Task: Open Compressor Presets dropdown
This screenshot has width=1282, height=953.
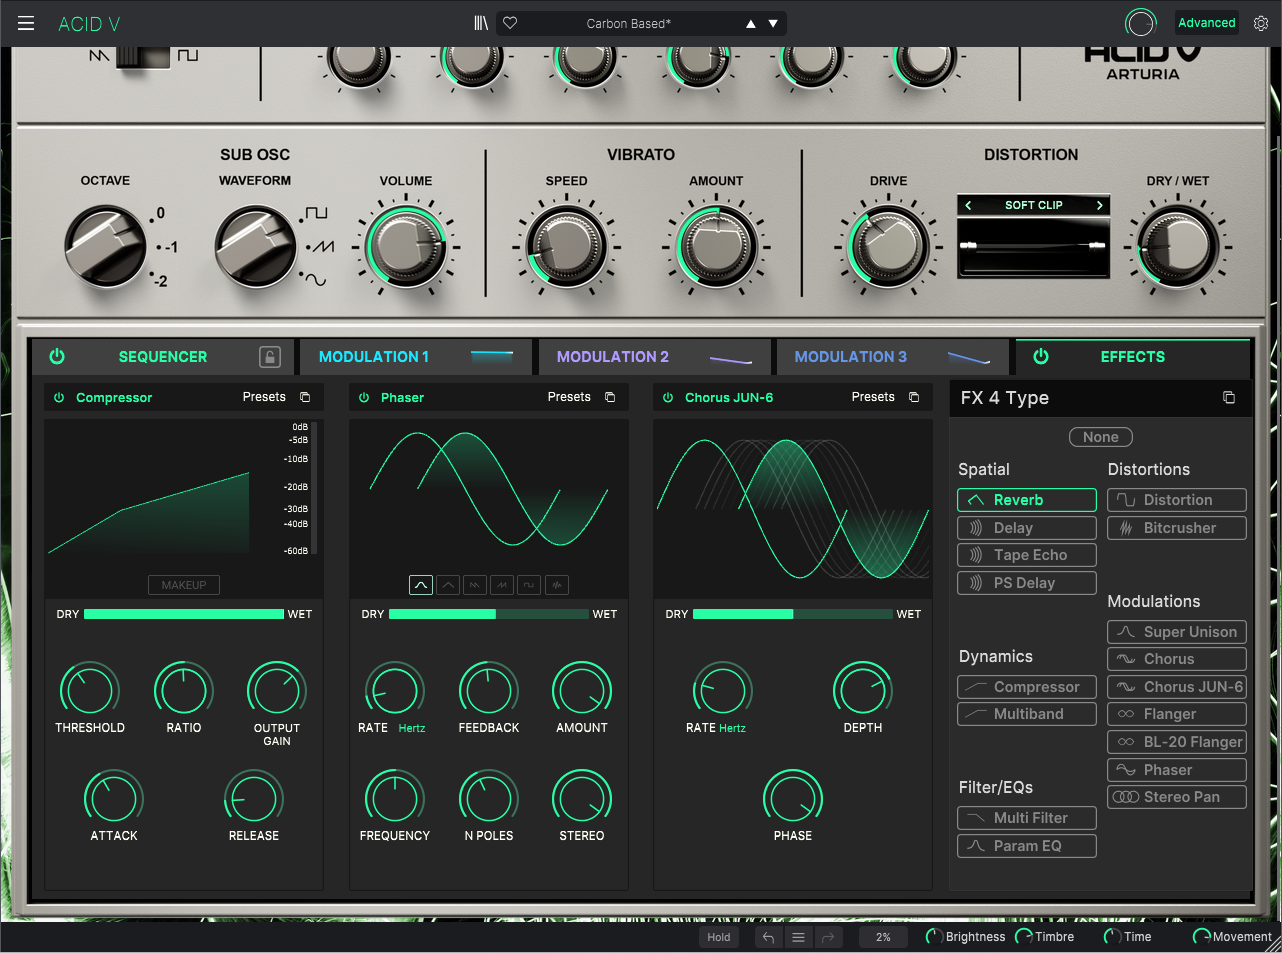Action: [264, 397]
